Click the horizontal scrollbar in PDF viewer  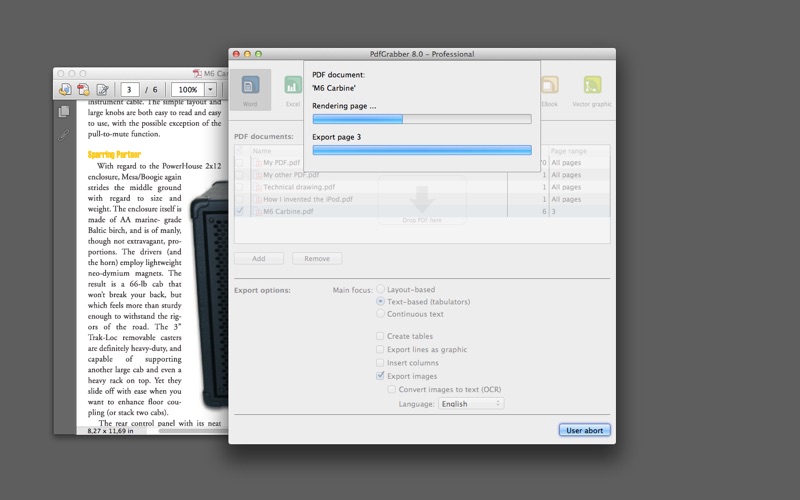[193, 431]
